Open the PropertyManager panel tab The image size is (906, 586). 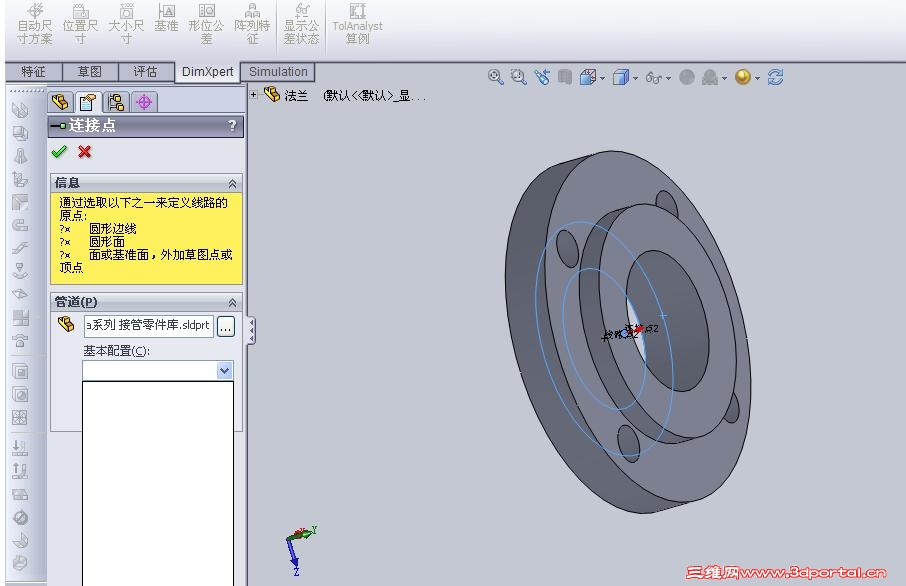87,102
